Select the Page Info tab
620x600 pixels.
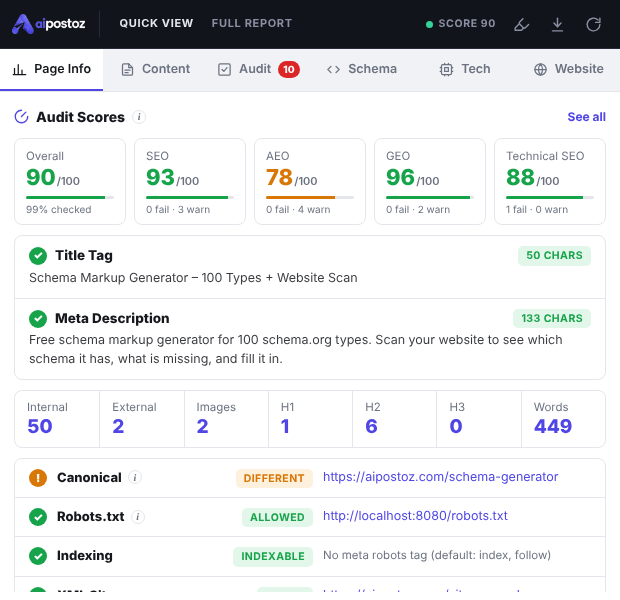pyautogui.click(x=51, y=70)
